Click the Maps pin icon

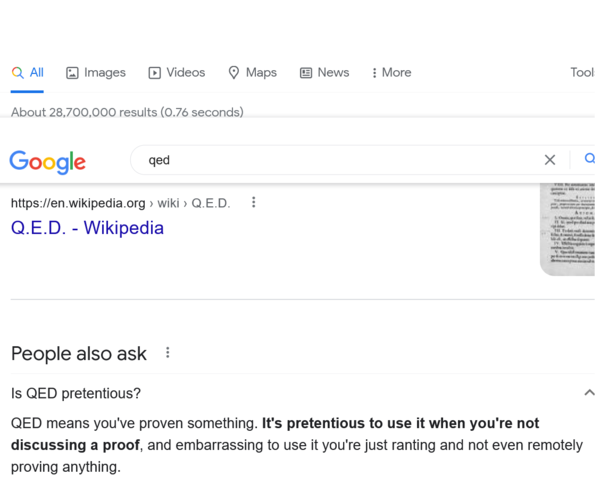coord(234,73)
